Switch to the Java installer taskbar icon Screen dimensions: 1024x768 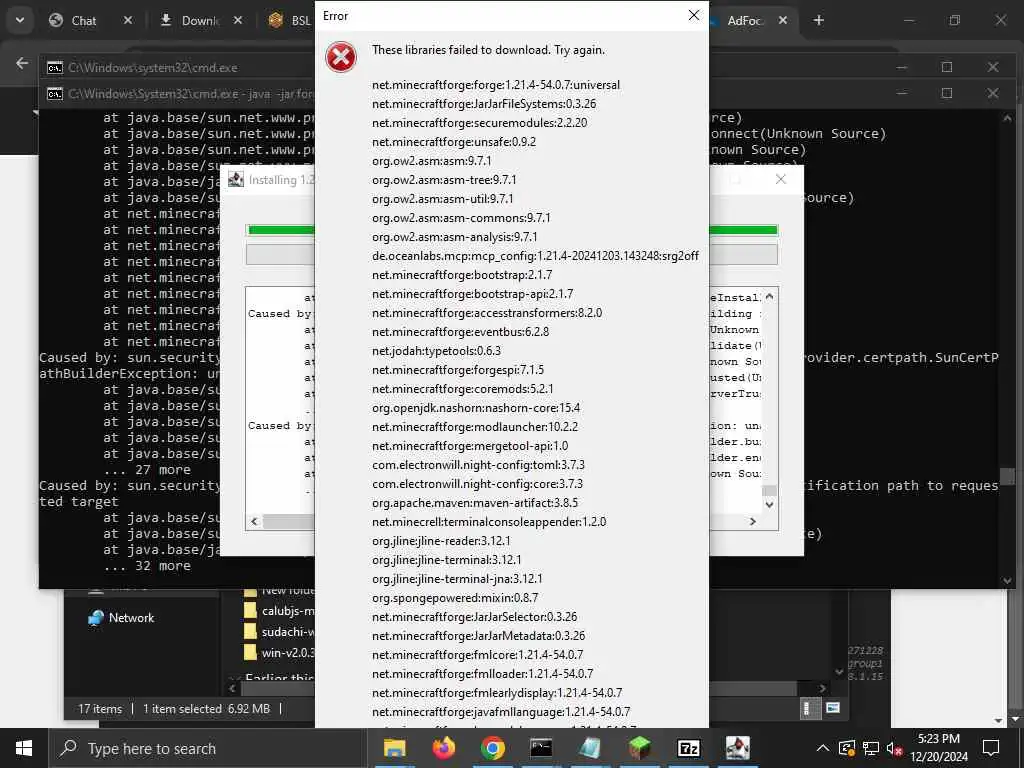click(737, 748)
